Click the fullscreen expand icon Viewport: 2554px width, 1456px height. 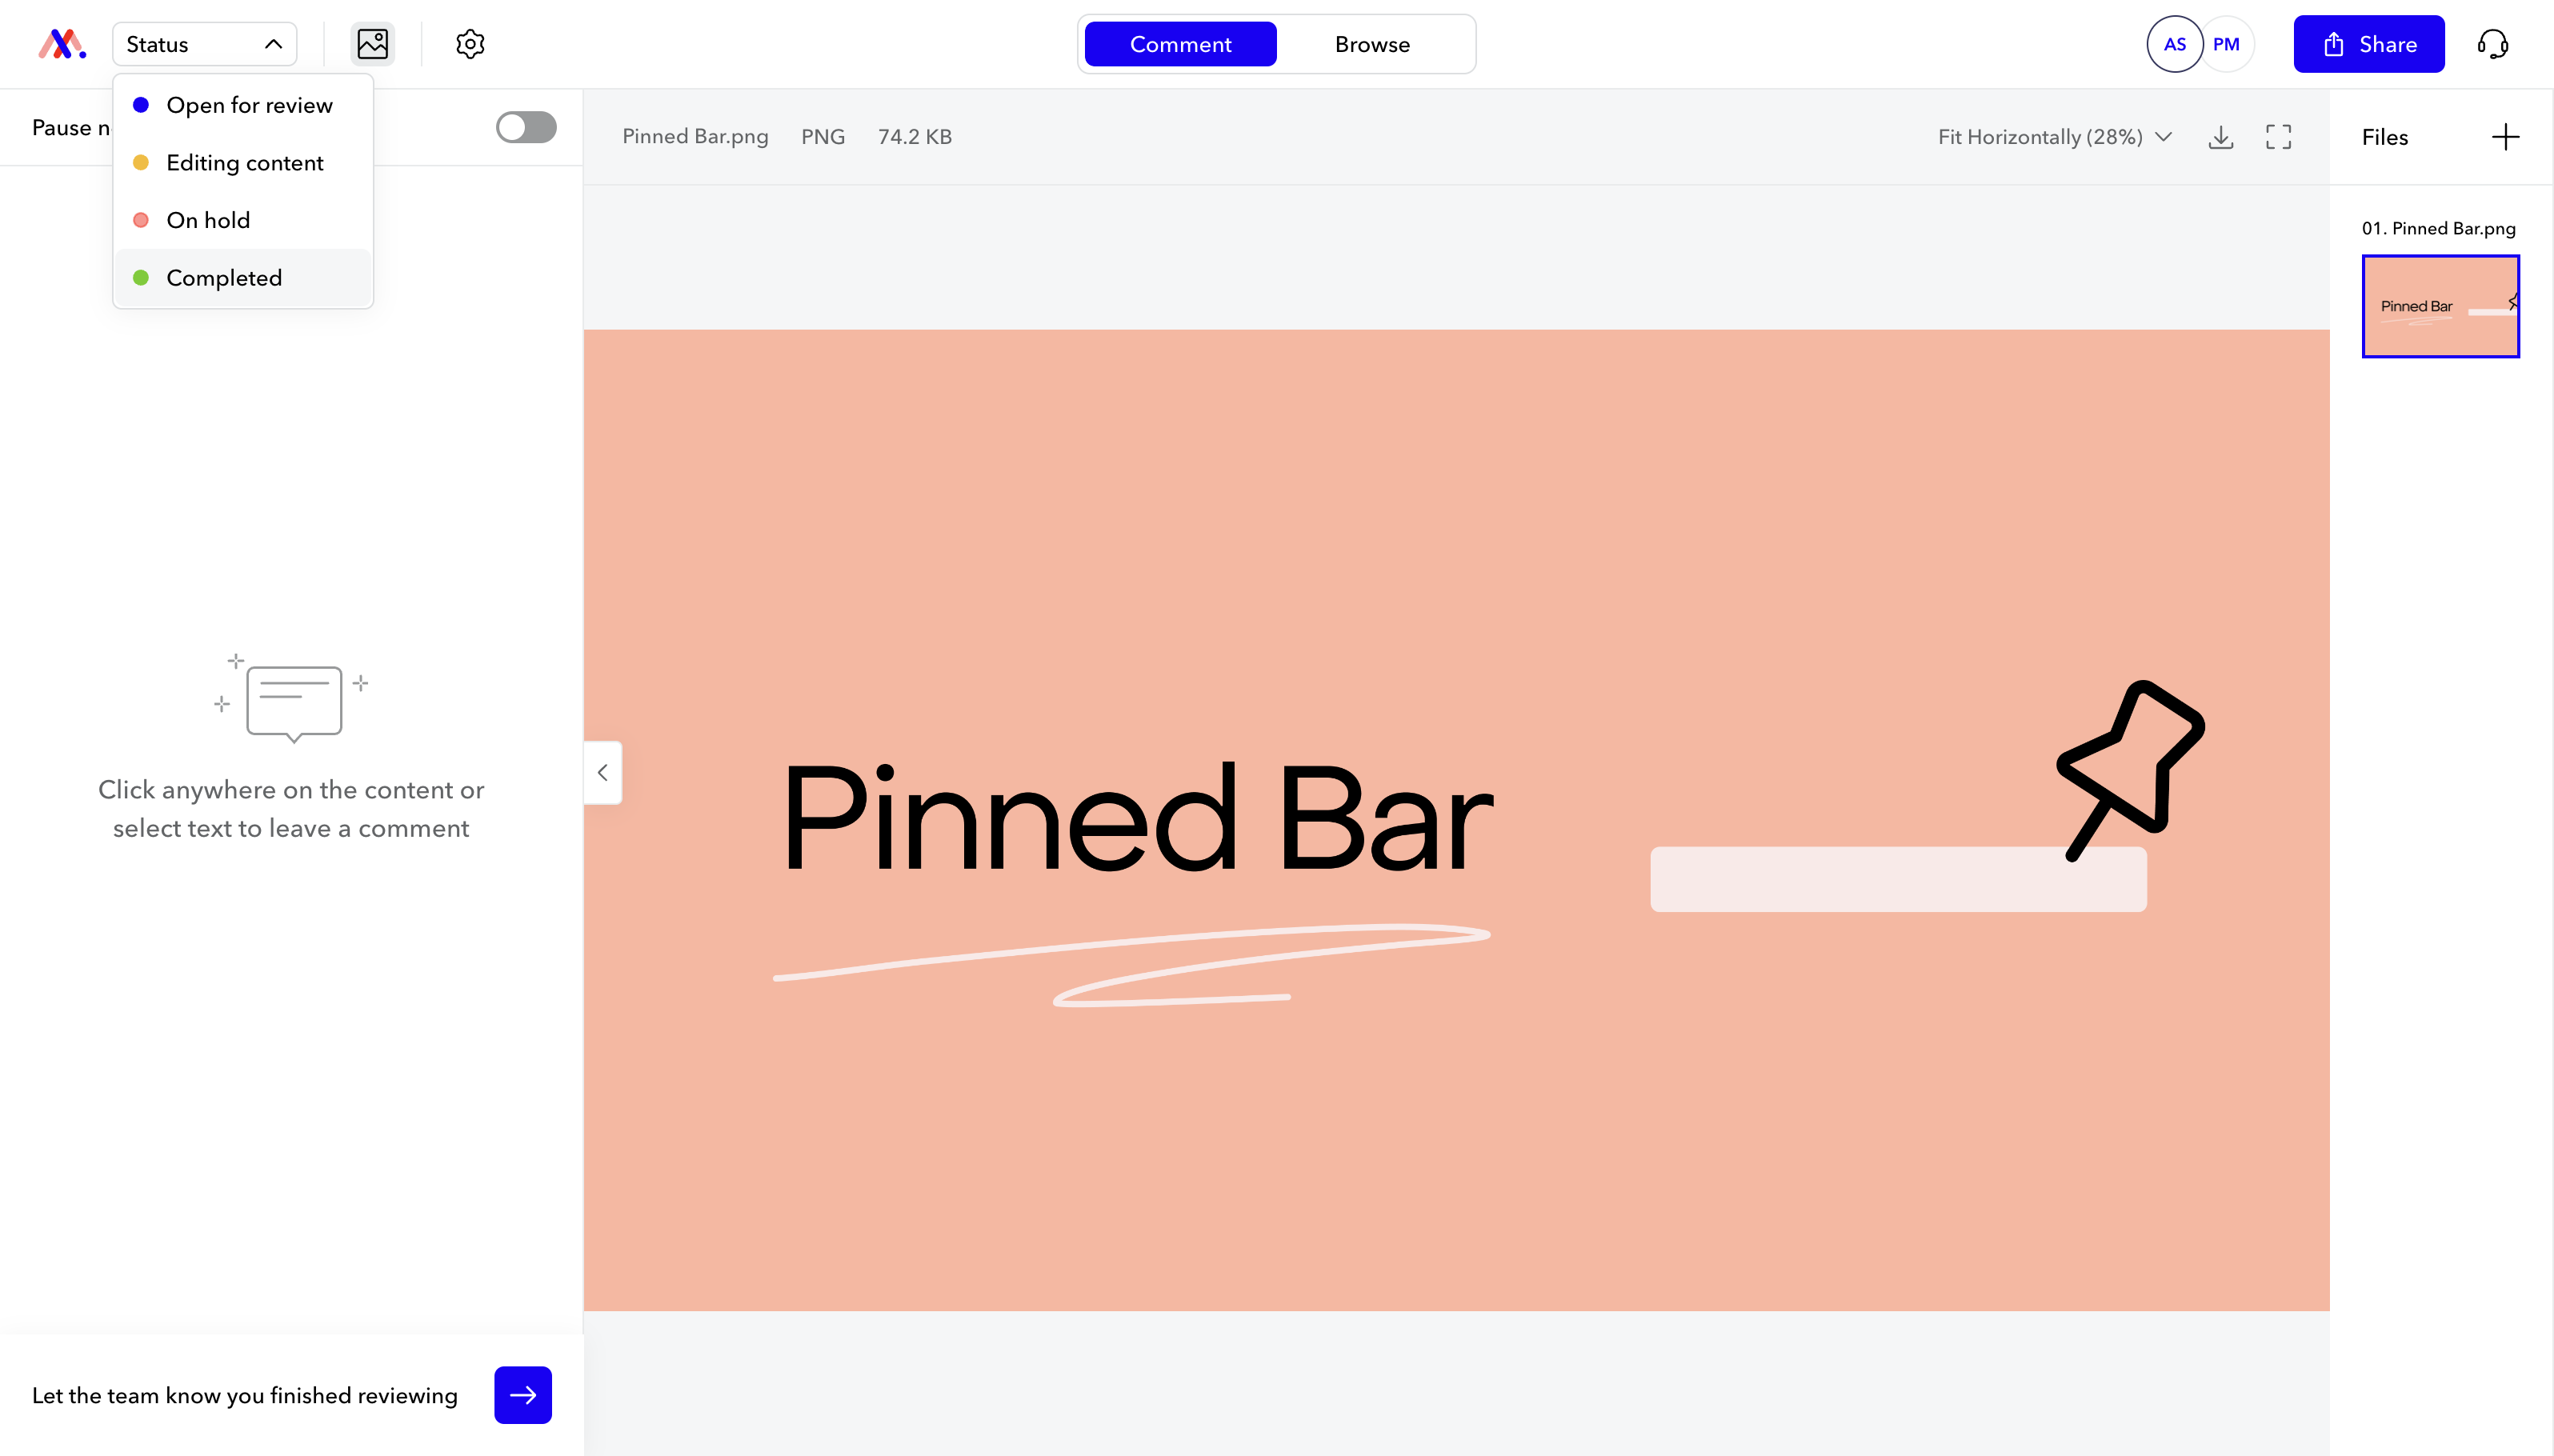(x=2279, y=137)
